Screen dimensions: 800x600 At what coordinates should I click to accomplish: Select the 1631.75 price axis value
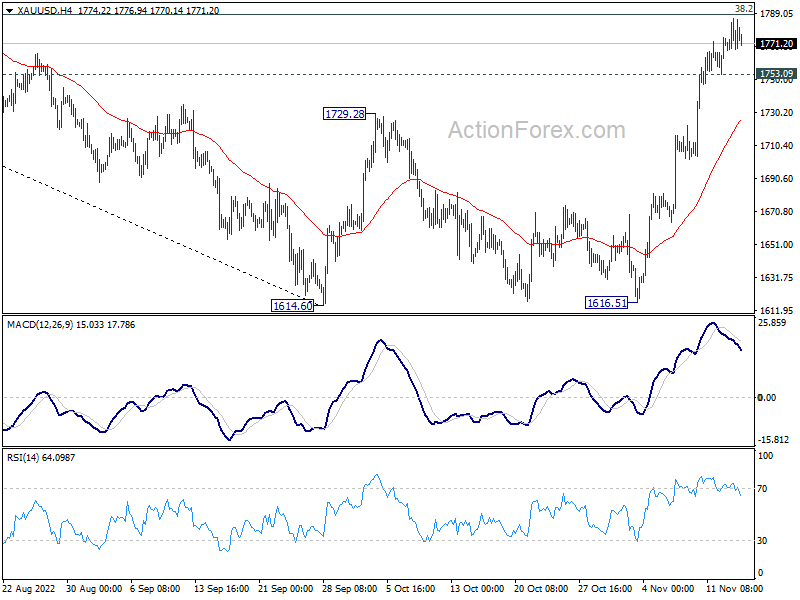[x=776, y=278]
